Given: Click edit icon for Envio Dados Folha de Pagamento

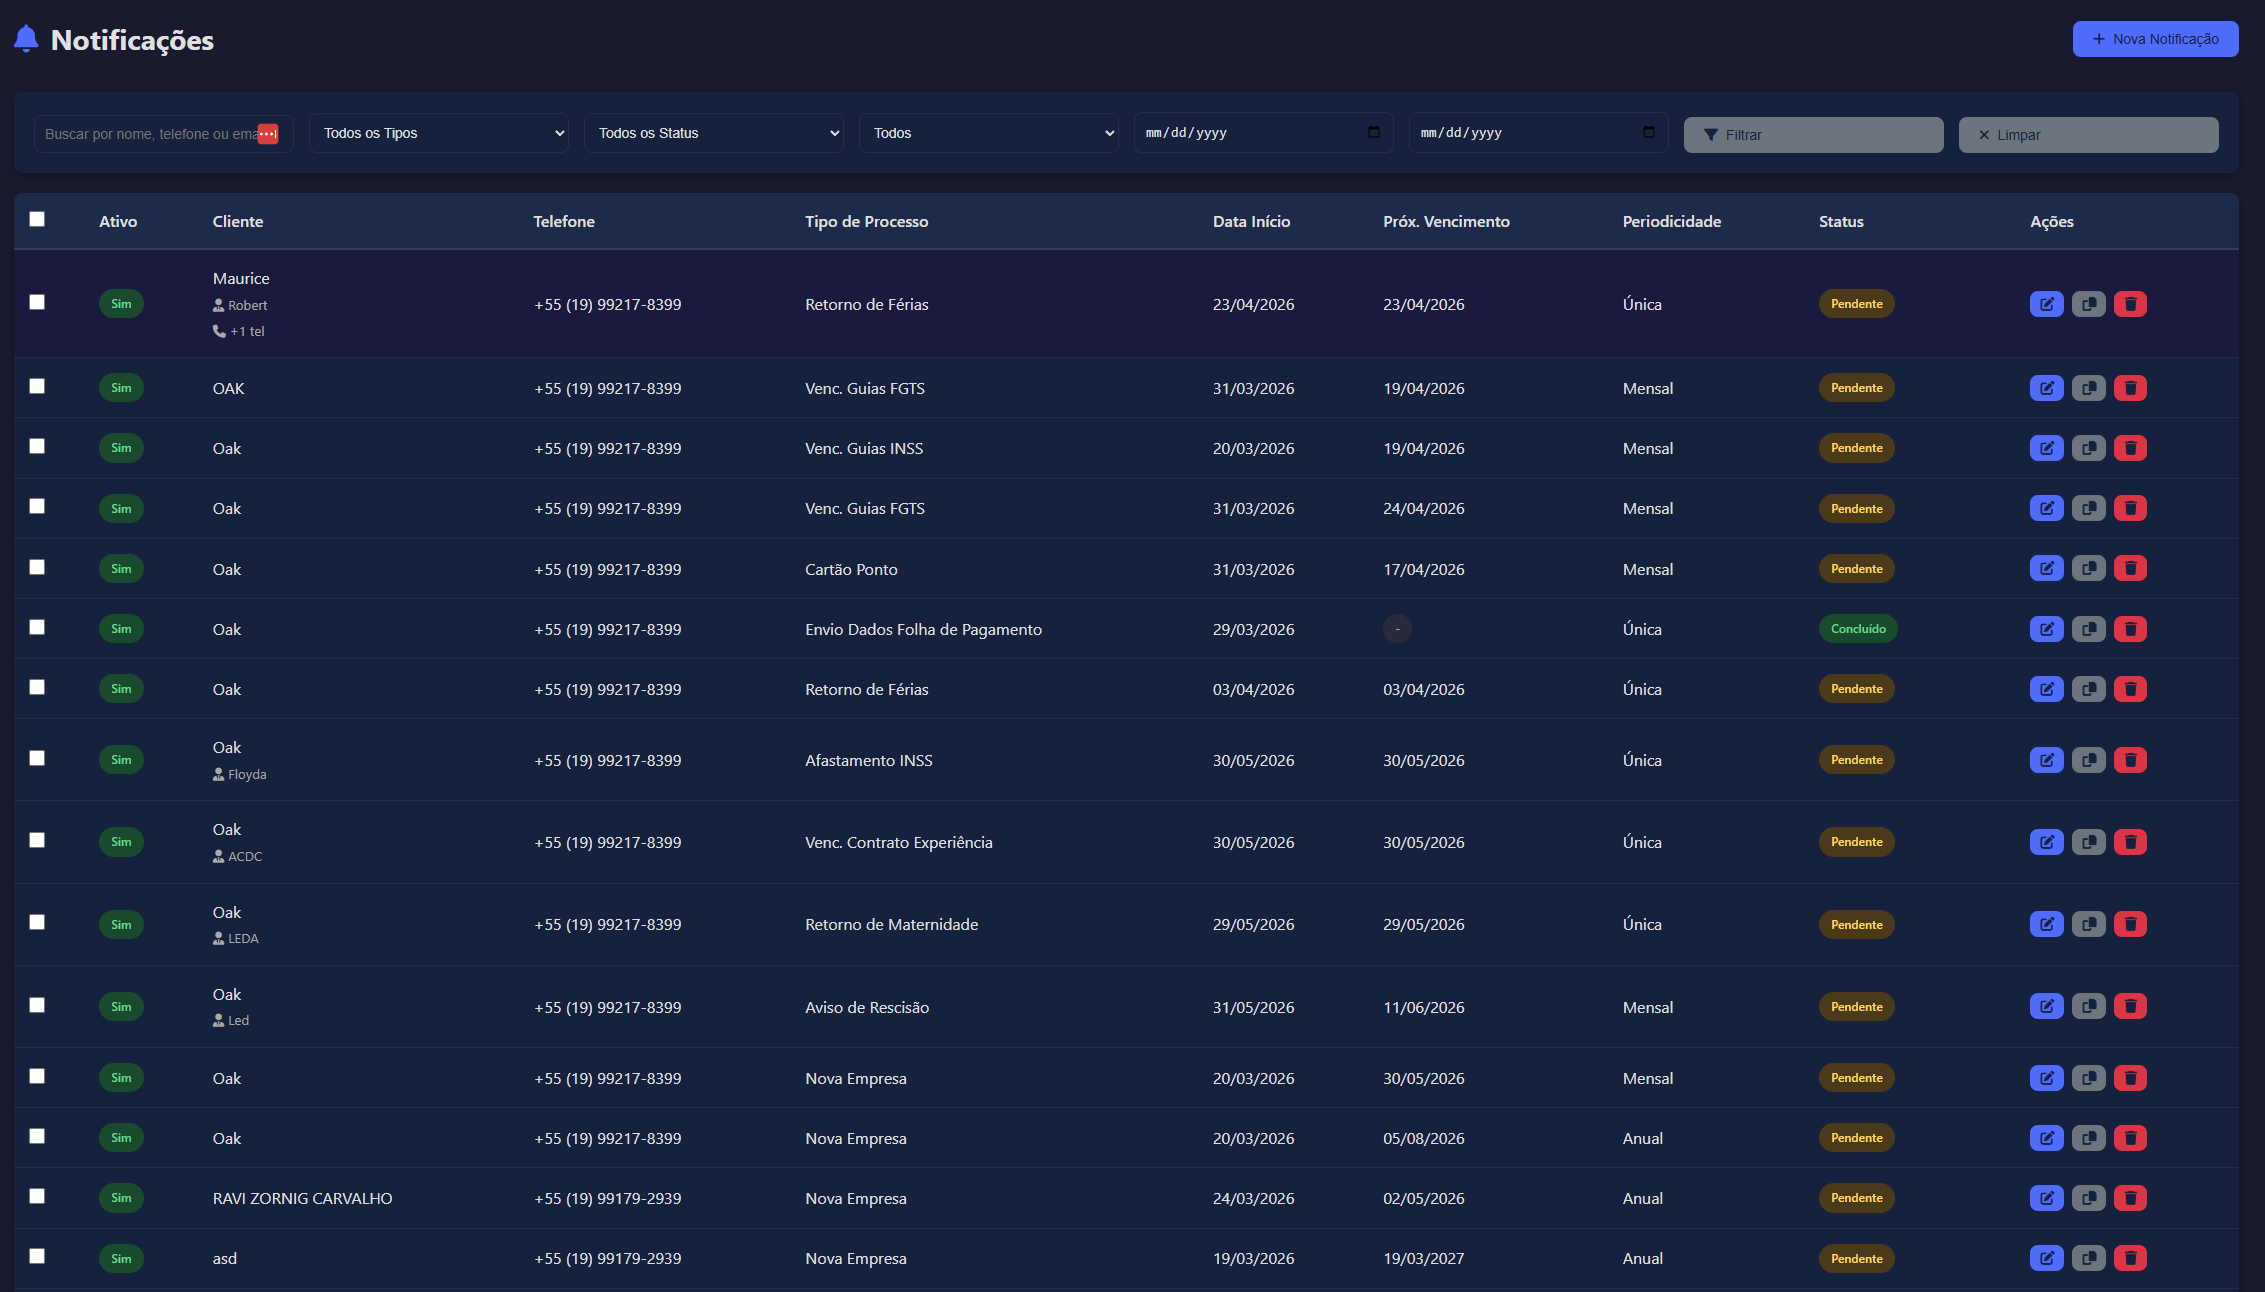Looking at the screenshot, I should pyautogui.click(x=2046, y=629).
